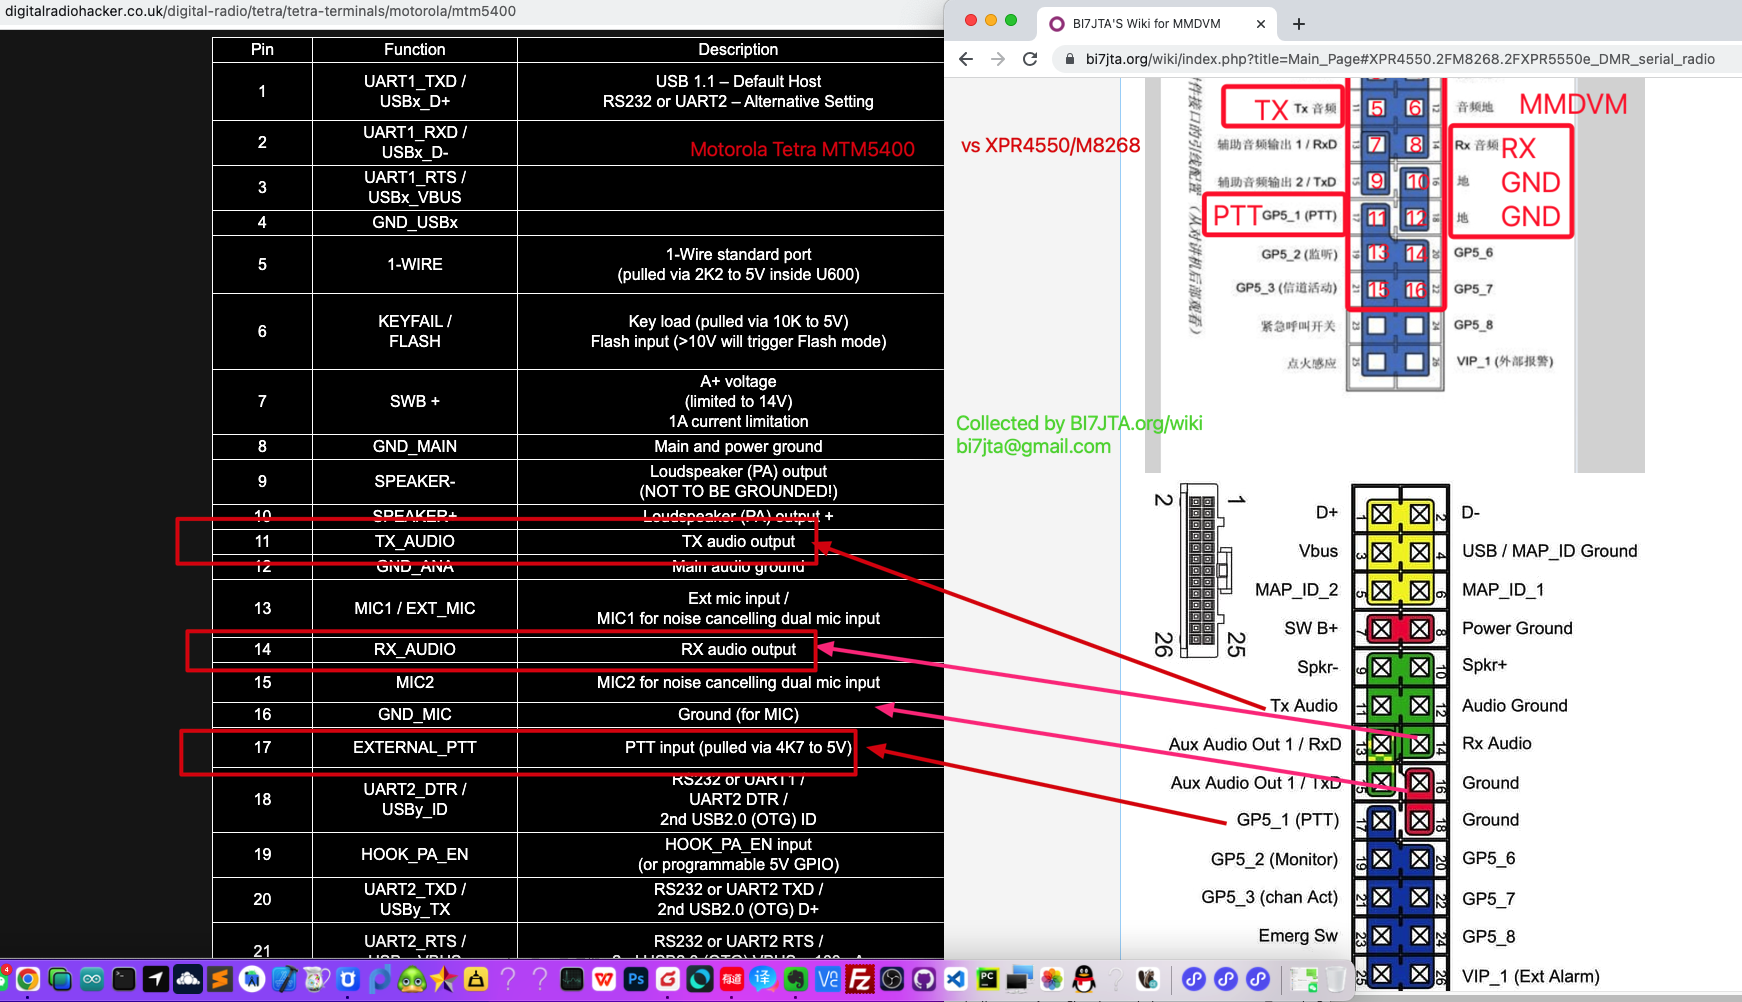Image resolution: width=1742 pixels, height=1002 pixels.
Task: Open Android Studio from the dock
Action: (252, 979)
